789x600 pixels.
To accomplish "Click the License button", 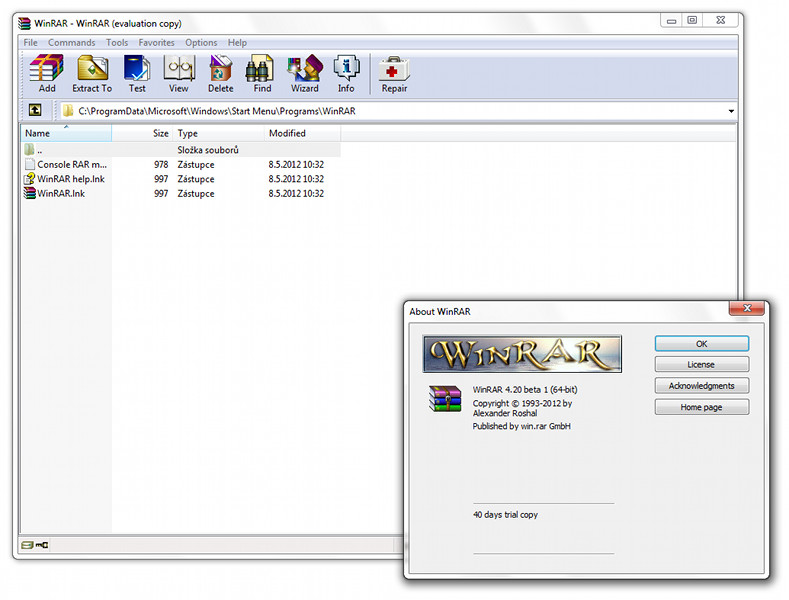I will (701, 364).
